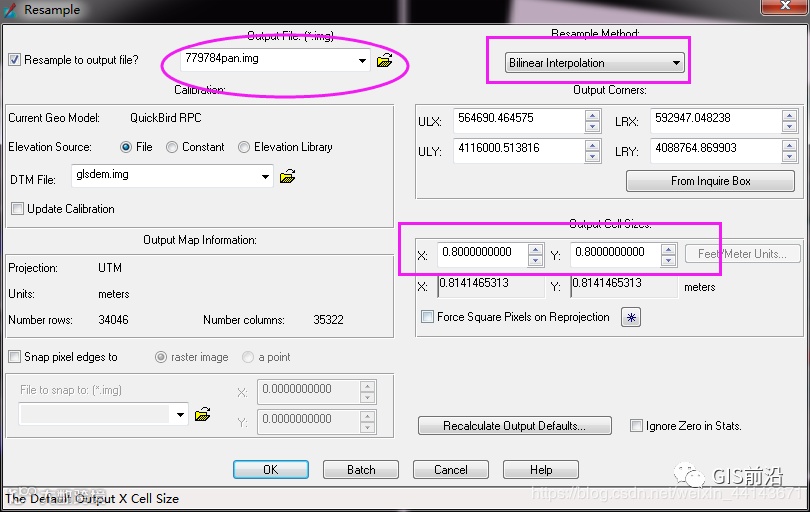Image resolution: width=810 pixels, height=512 pixels.
Task: Decrease output cell size Y with down arrow
Action: (x=668, y=260)
